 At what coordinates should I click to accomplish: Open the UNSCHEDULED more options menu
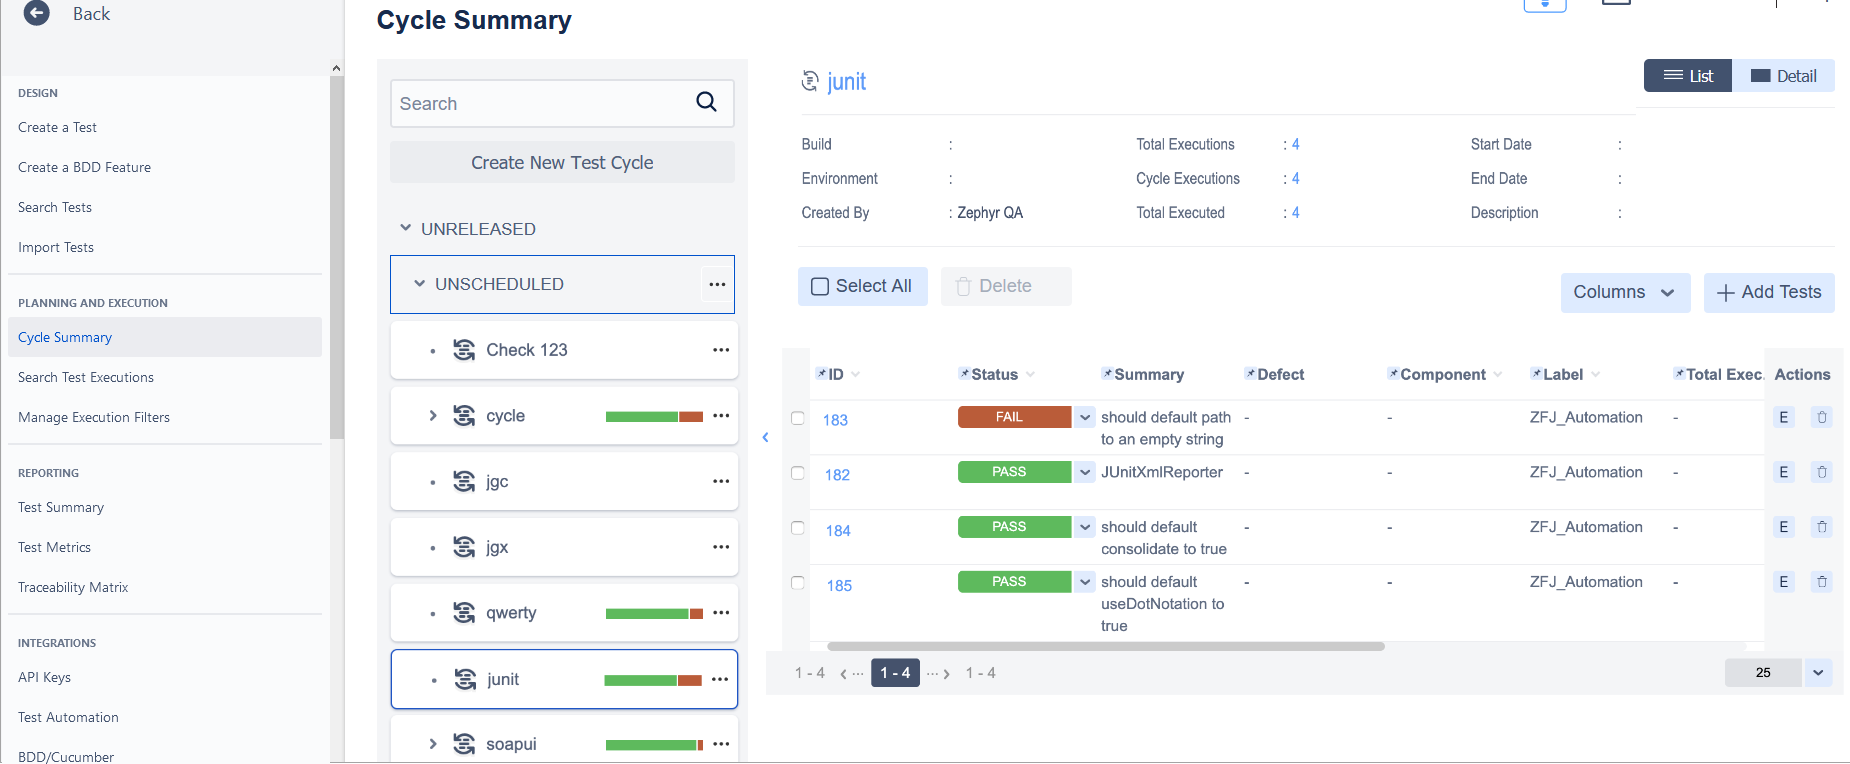(x=717, y=284)
